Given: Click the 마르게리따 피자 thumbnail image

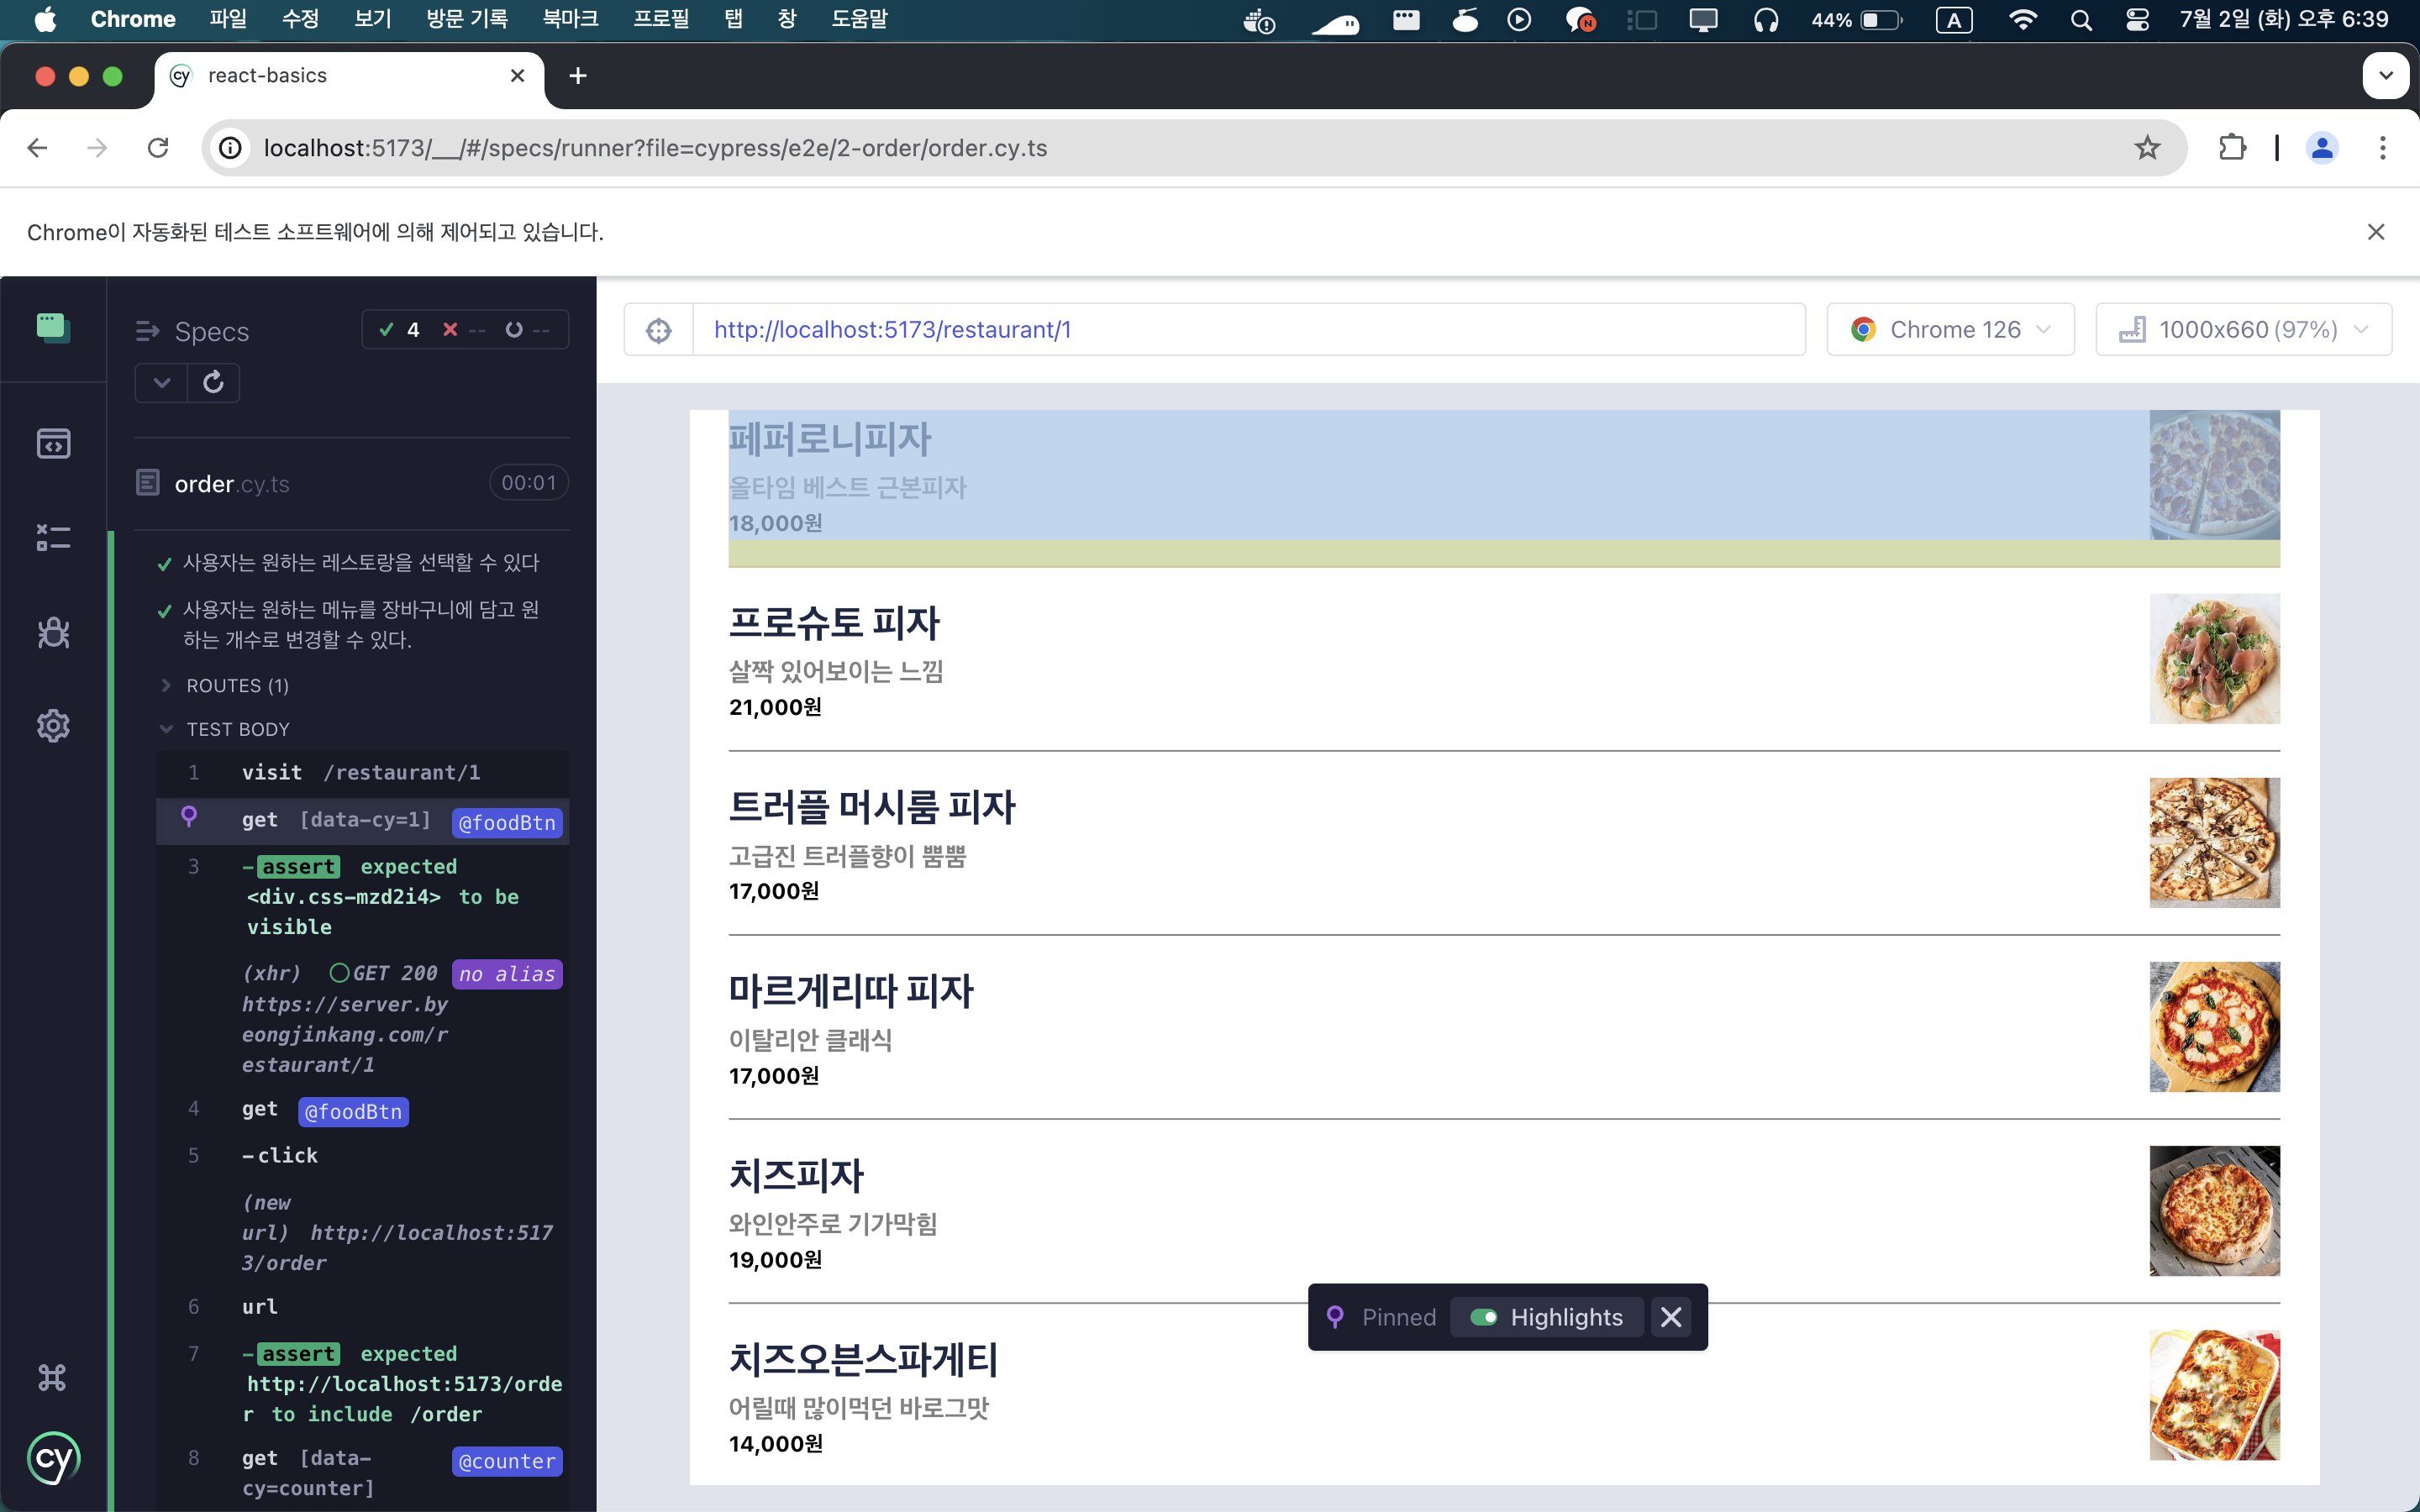Looking at the screenshot, I should click(2214, 1027).
